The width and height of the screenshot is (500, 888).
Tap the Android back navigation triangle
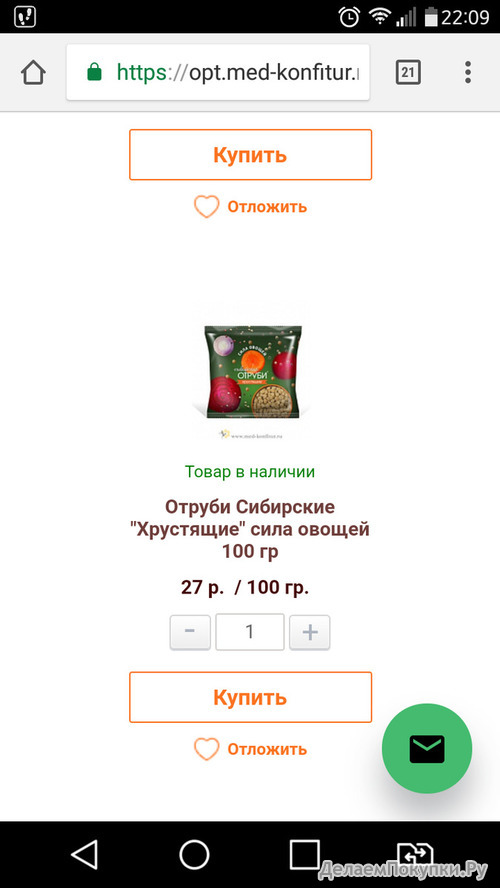click(x=85, y=854)
